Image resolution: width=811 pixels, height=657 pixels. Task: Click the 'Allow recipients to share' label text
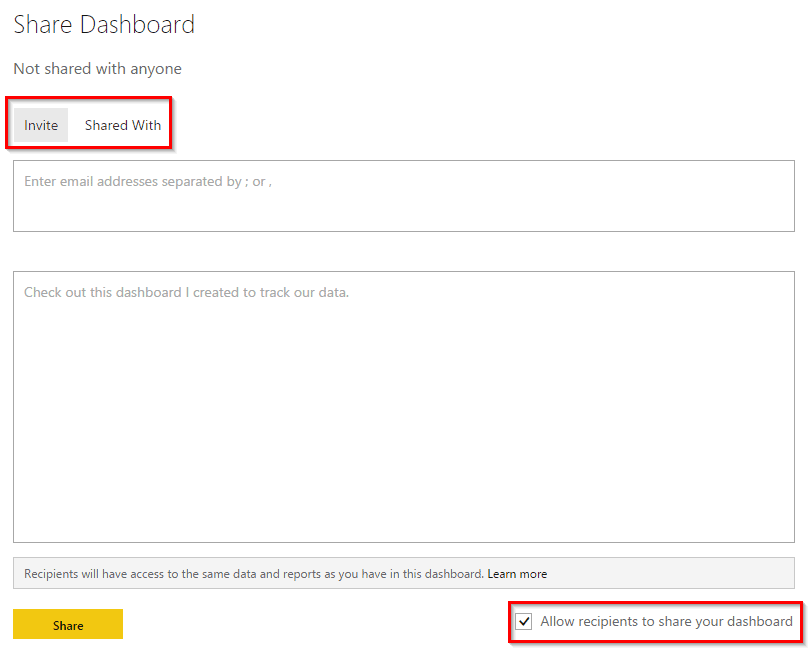point(666,622)
